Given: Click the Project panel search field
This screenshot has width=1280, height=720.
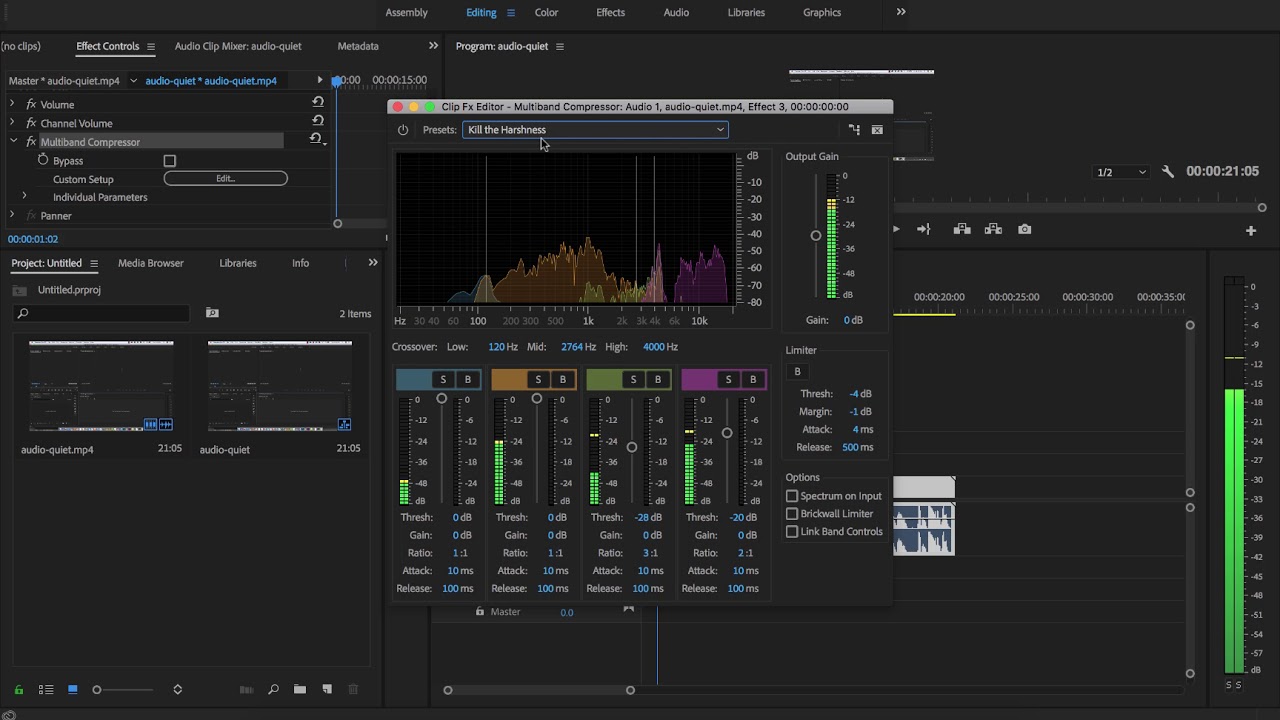Looking at the screenshot, I should 102,313.
